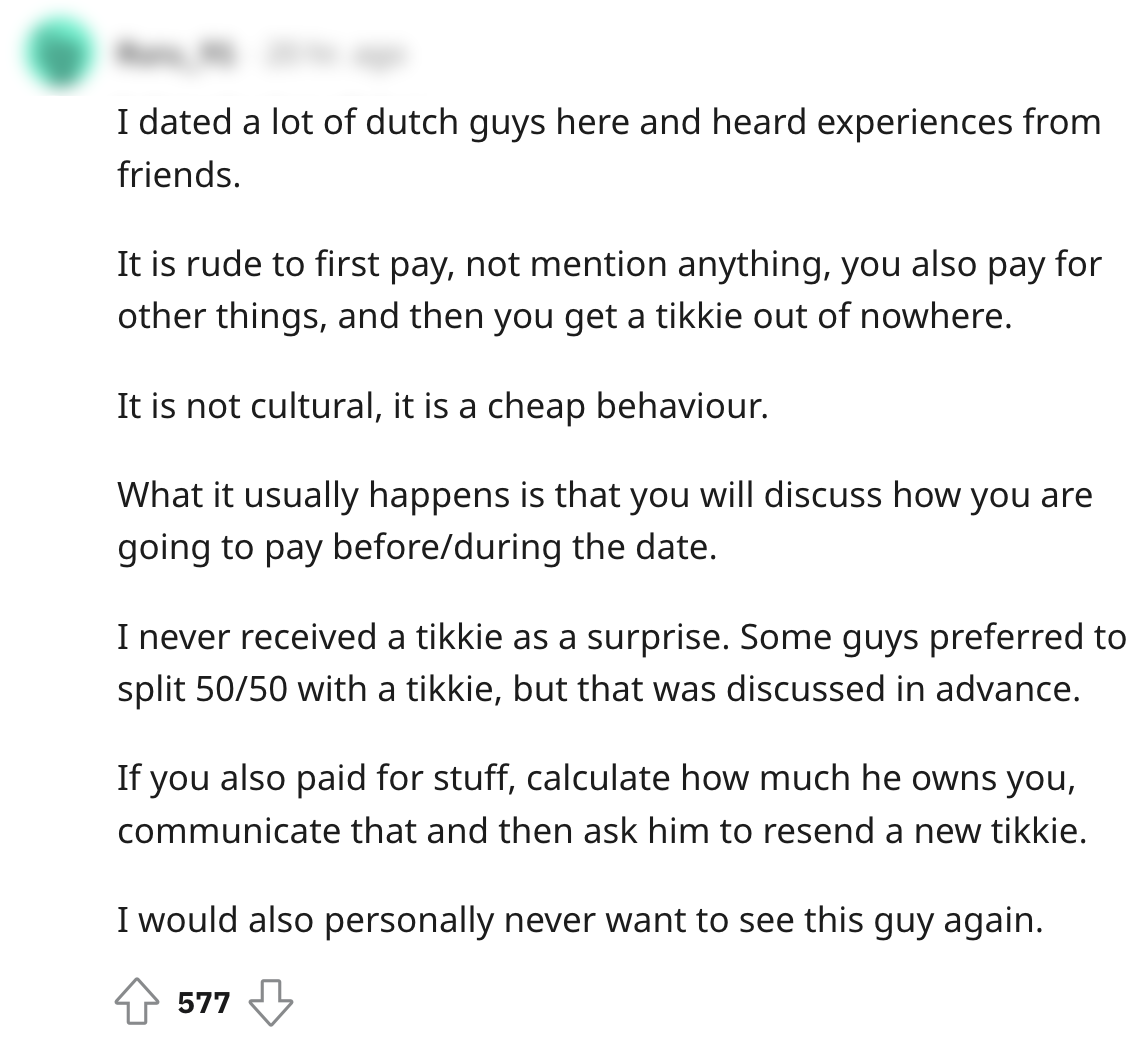Click the "It is not cultural" sentence
This screenshot has width=1144, height=1054.
(x=442, y=408)
